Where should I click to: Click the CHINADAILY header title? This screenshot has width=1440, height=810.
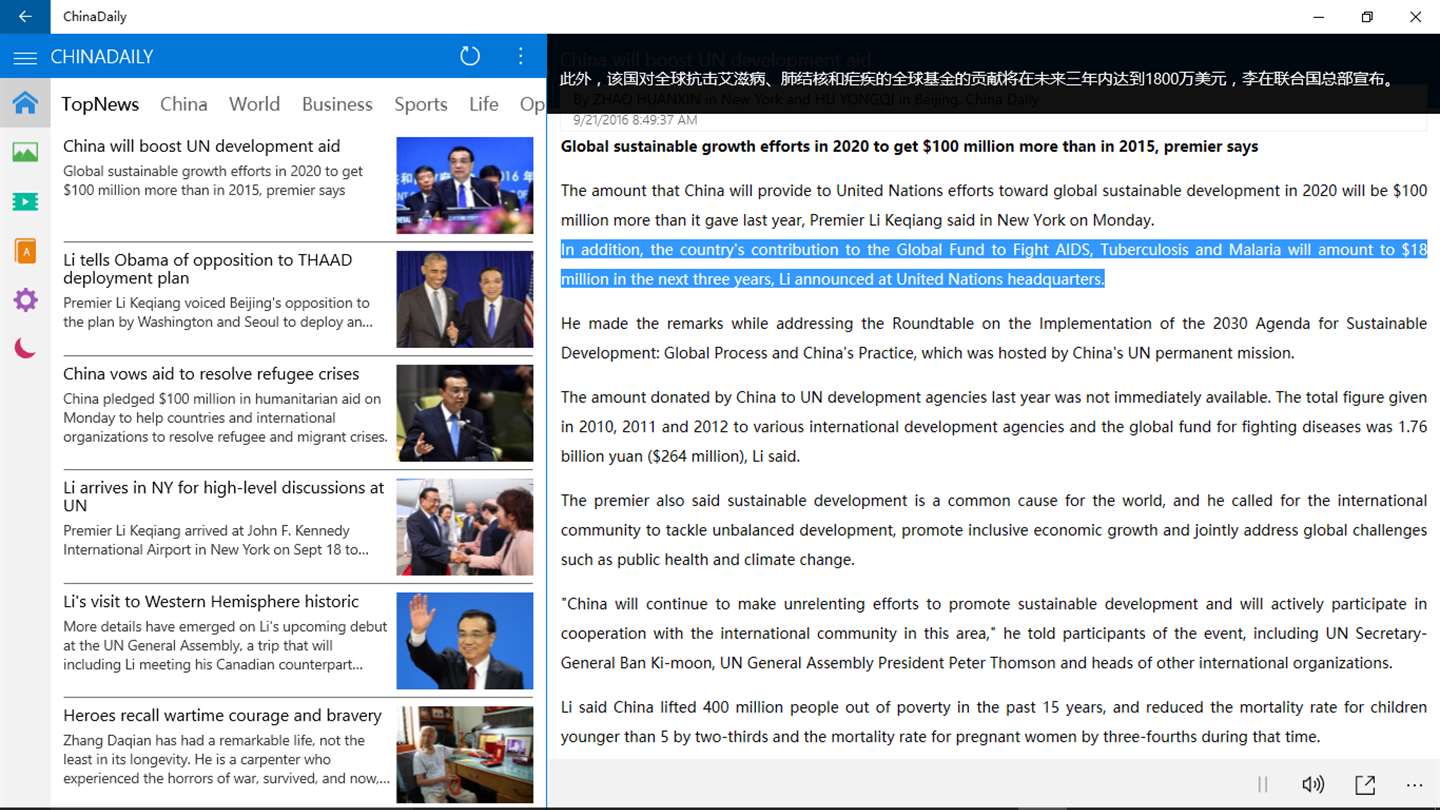[102, 57]
